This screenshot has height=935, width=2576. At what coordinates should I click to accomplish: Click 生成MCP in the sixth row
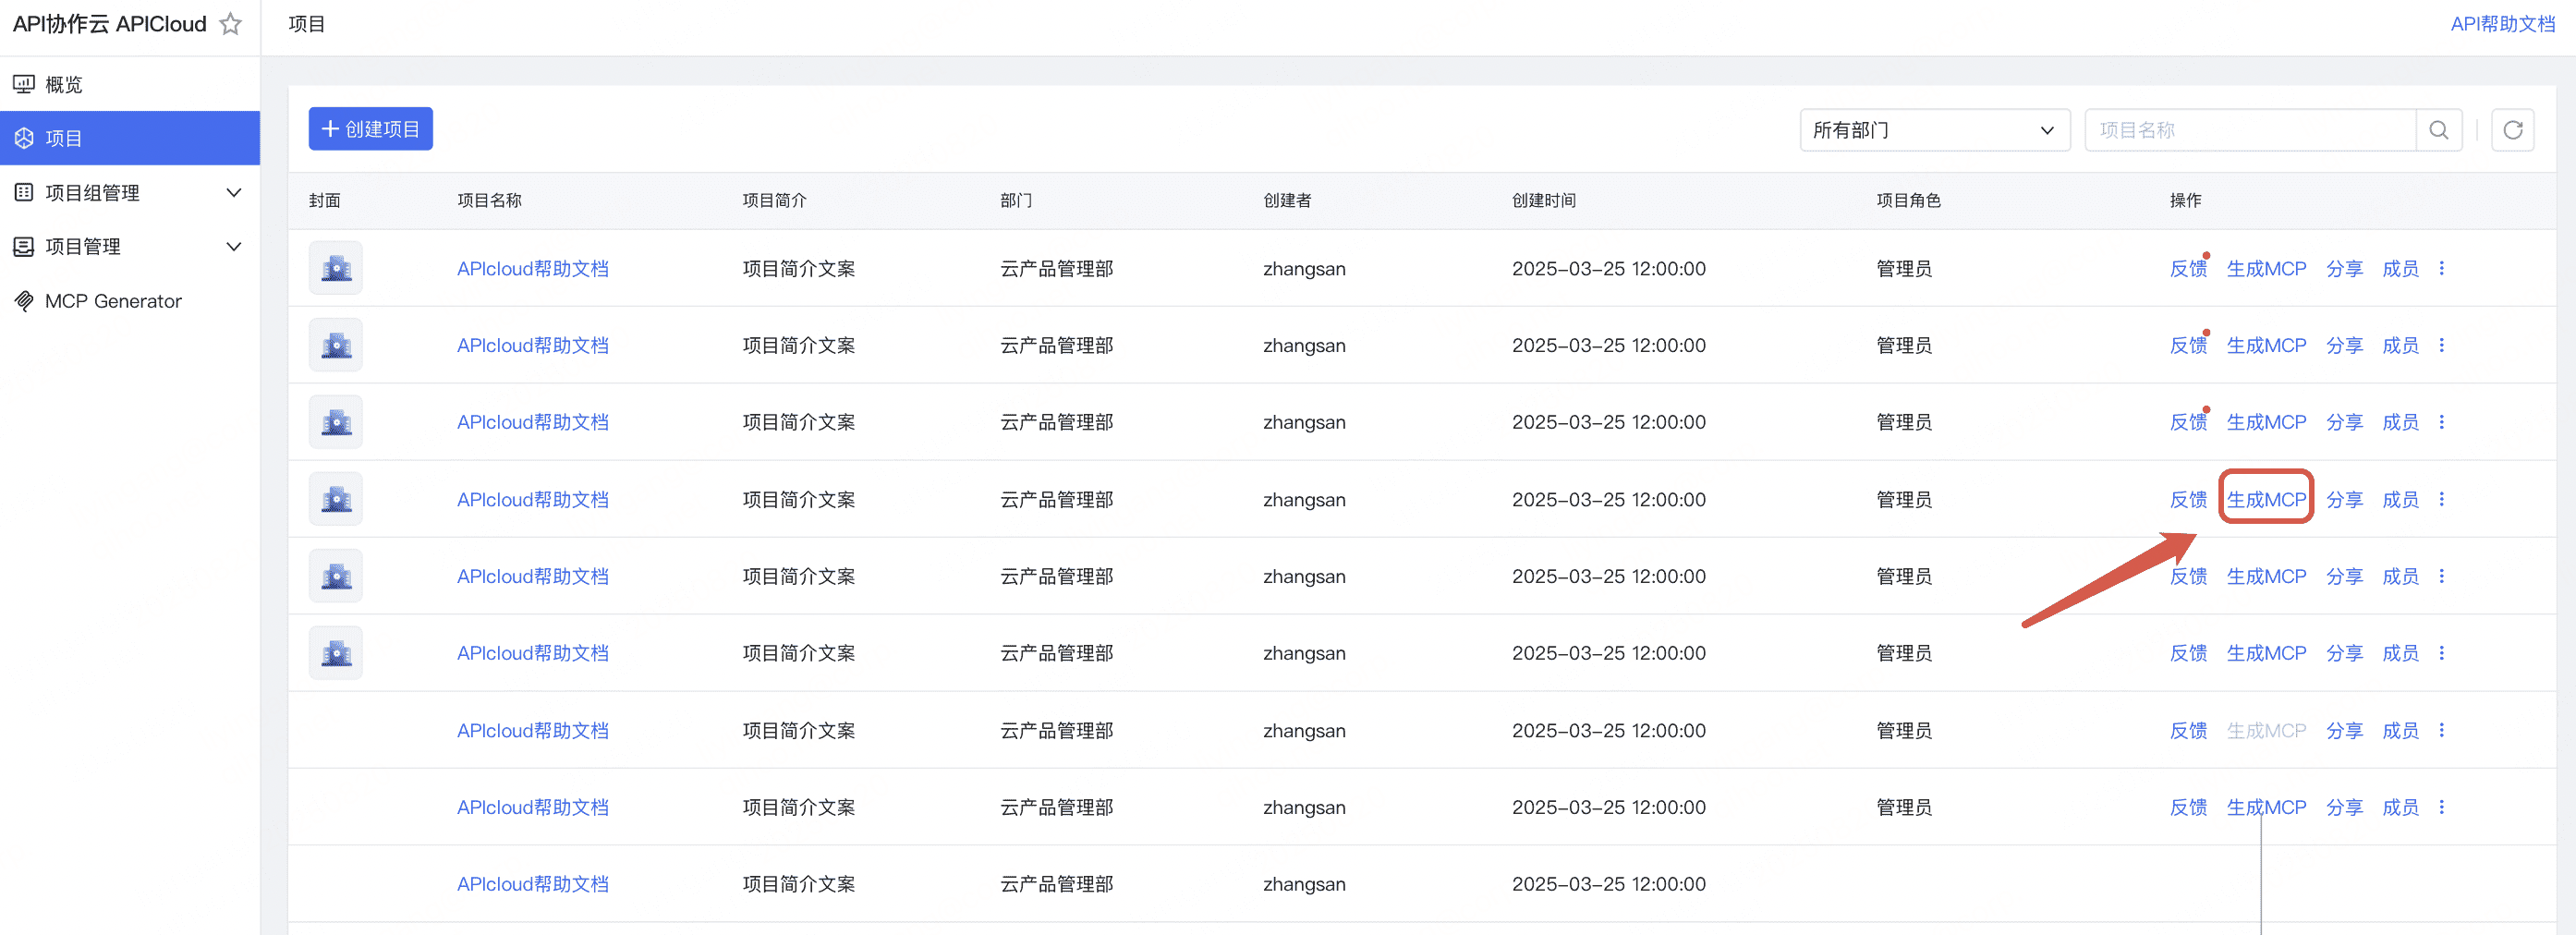coord(2266,653)
